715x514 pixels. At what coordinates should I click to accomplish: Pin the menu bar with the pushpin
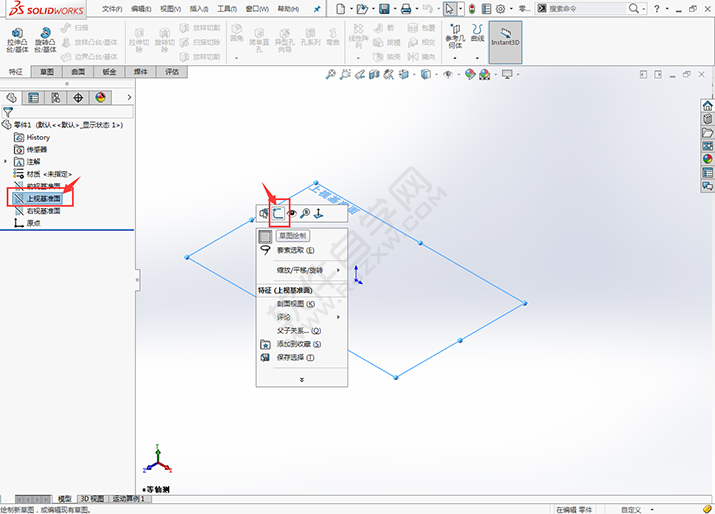[318, 8]
